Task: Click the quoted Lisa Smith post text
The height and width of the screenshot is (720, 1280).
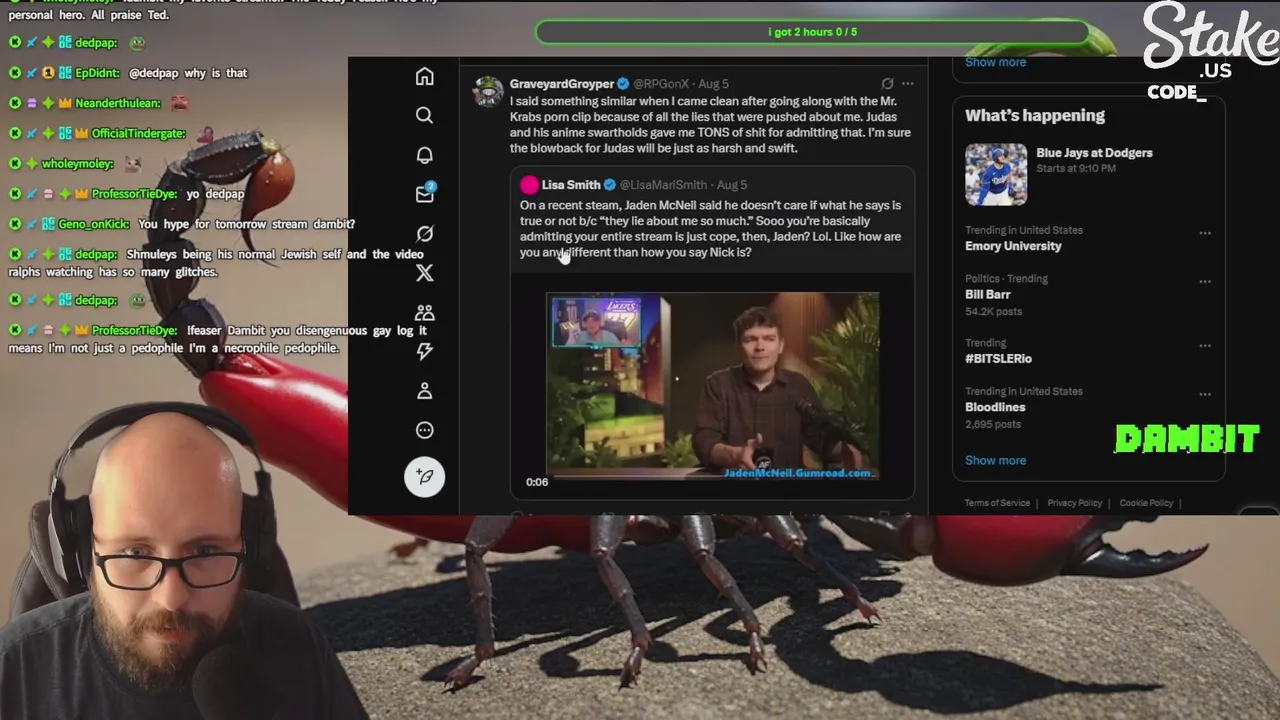Action: tap(711, 229)
